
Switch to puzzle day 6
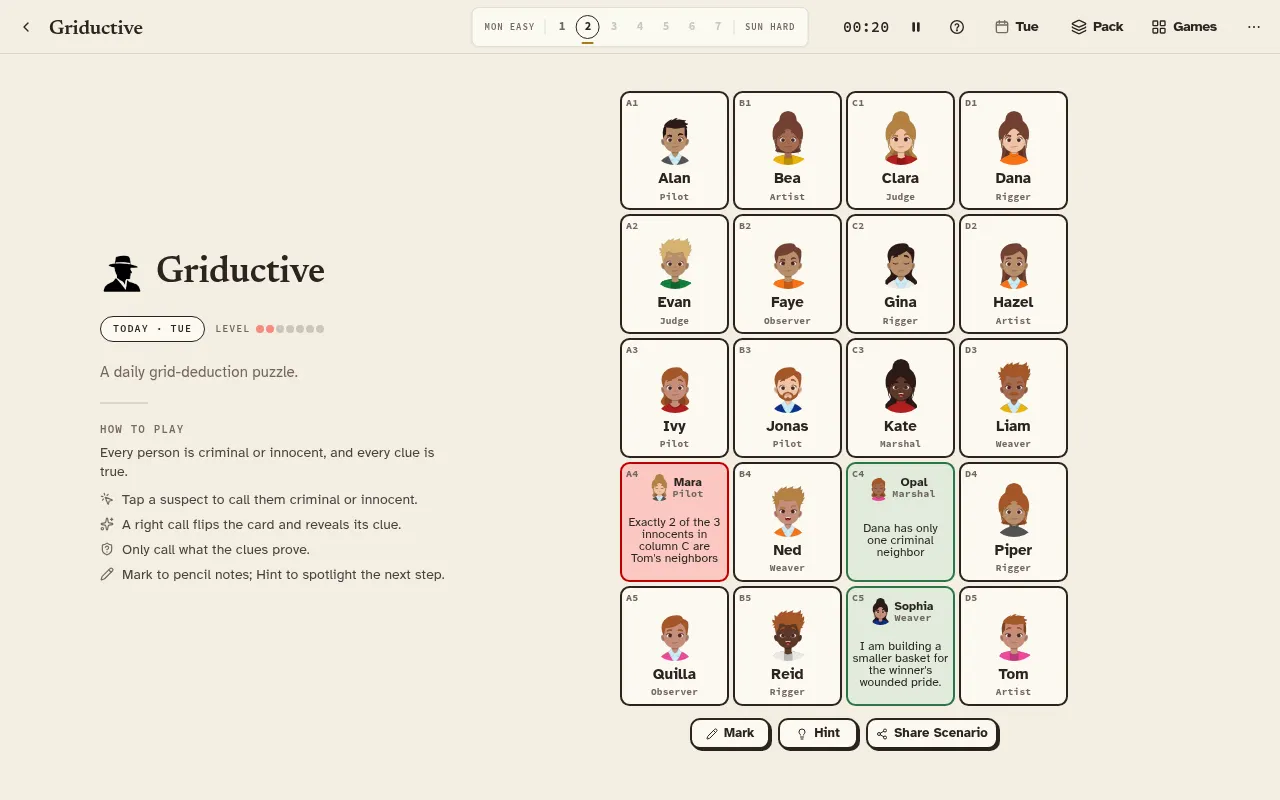click(x=692, y=27)
